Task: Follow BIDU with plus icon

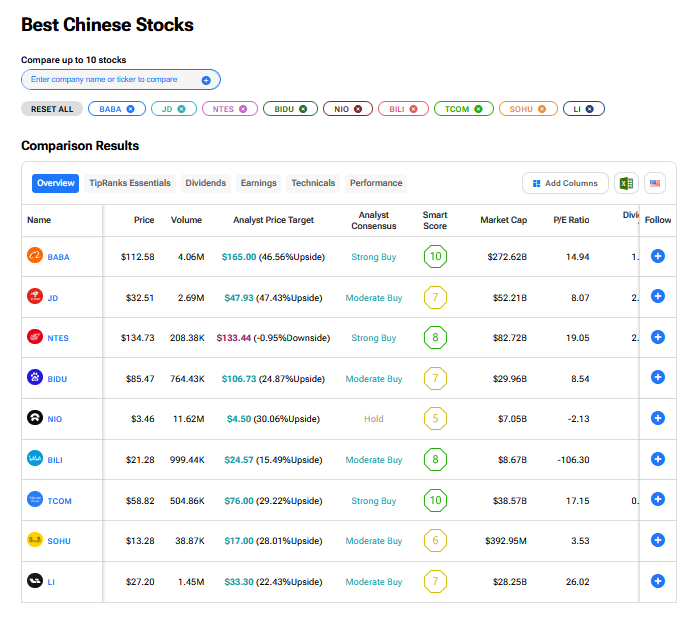Action: pyautogui.click(x=658, y=377)
